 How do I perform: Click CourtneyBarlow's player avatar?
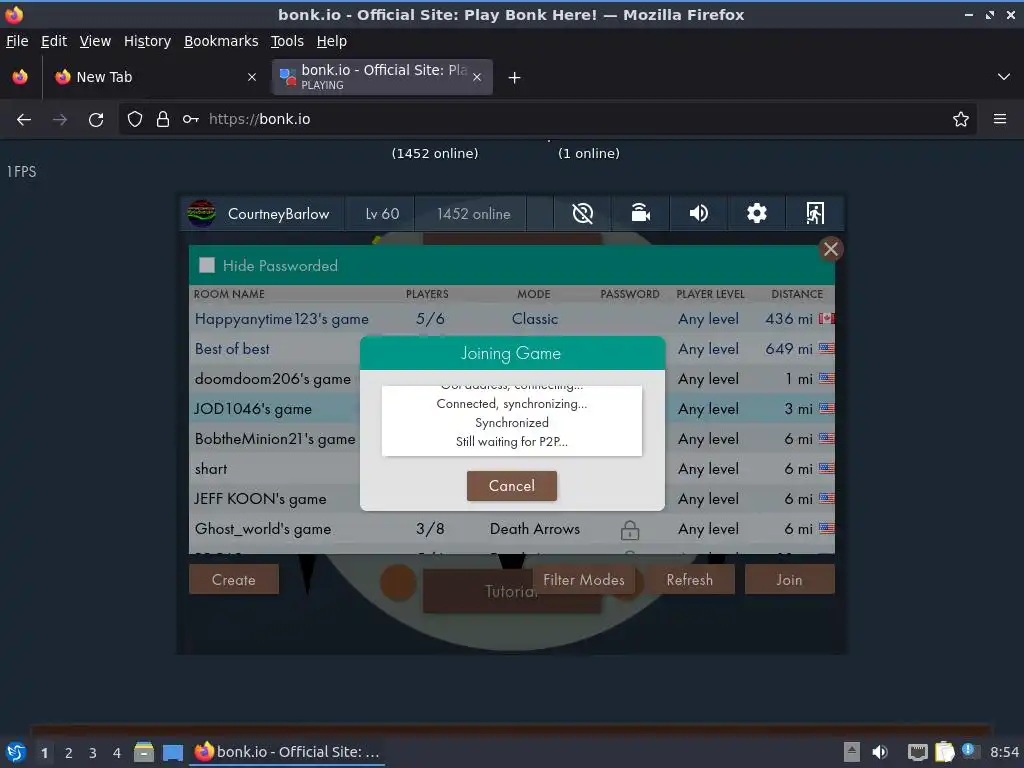[201, 214]
